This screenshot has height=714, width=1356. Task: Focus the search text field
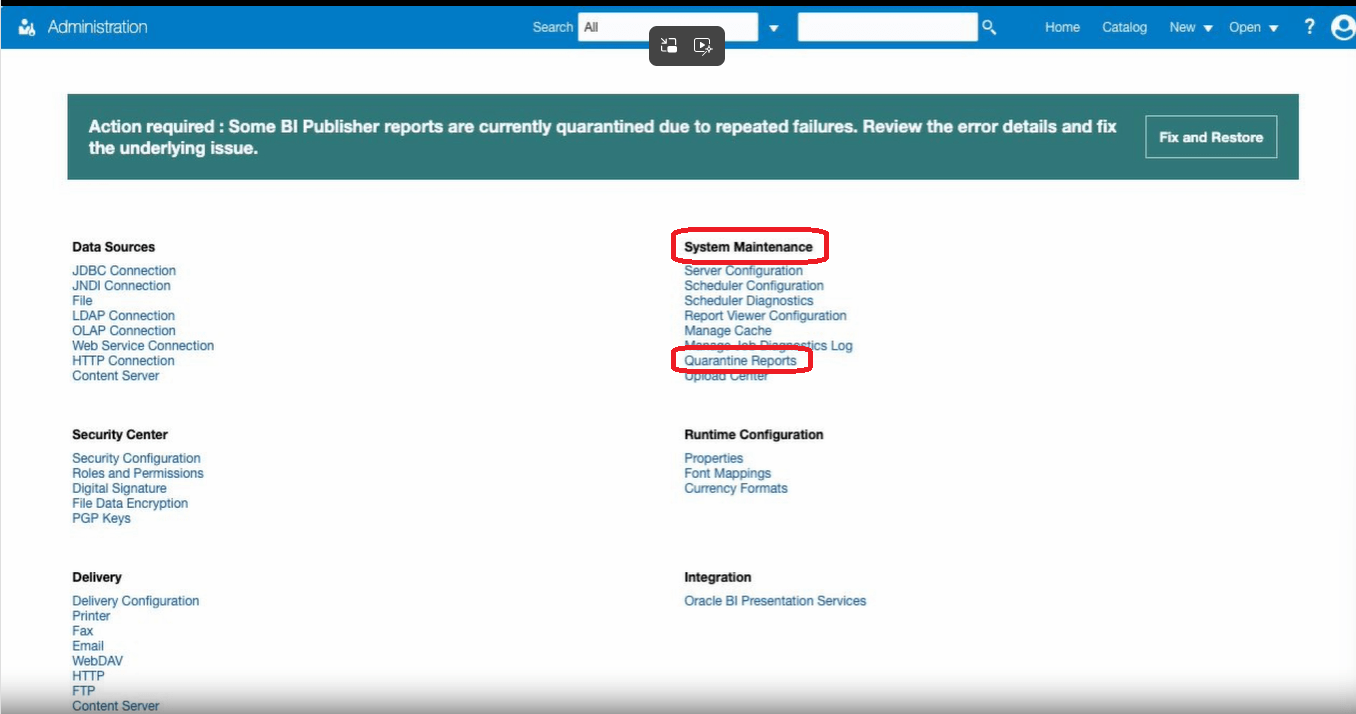887,27
